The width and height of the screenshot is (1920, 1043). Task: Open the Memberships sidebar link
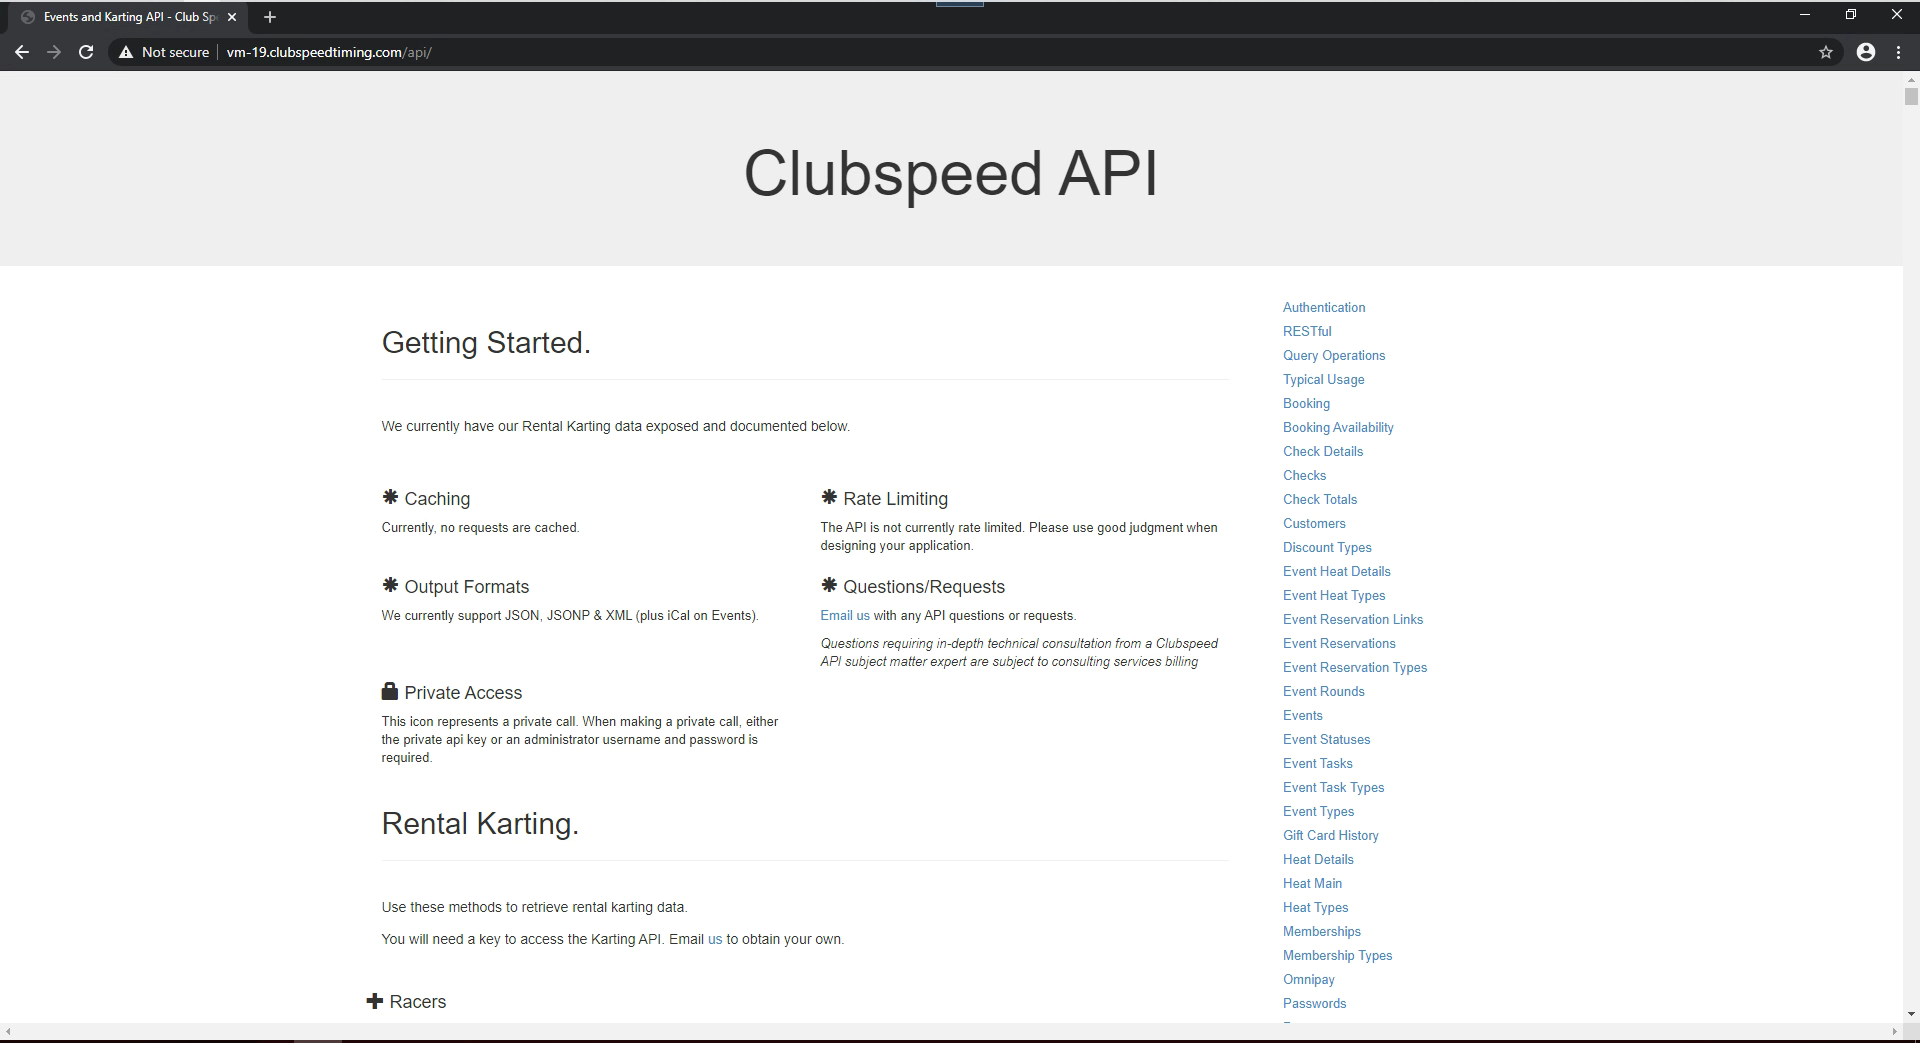coord(1321,932)
